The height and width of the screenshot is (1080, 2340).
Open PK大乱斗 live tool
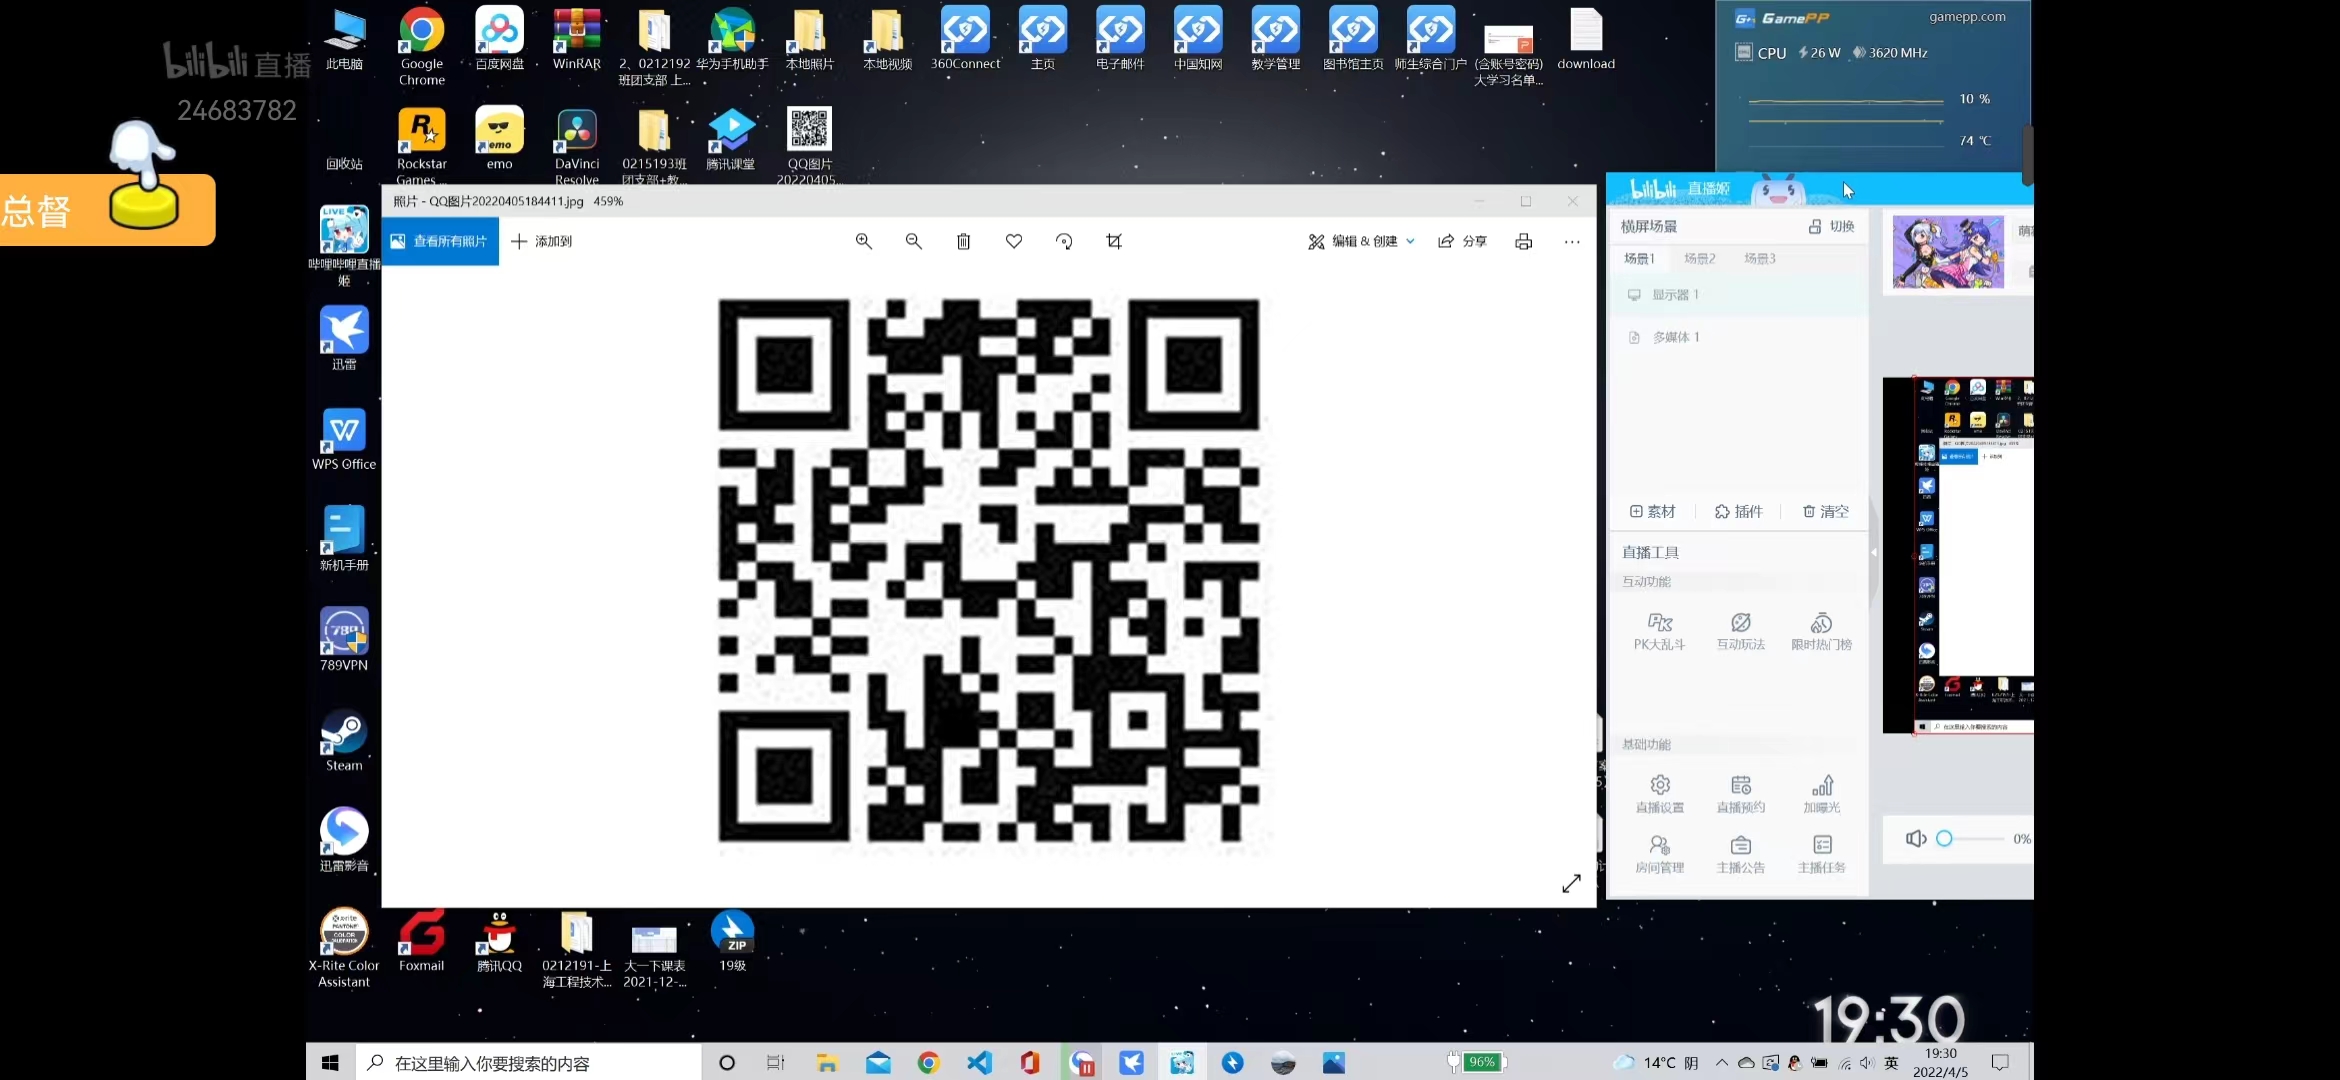click(x=1659, y=631)
